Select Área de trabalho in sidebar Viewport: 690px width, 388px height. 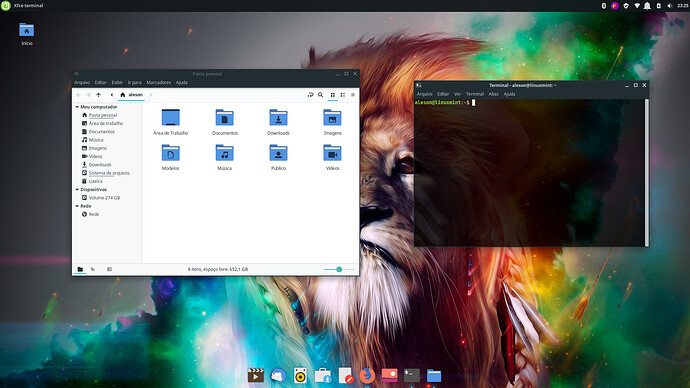pos(103,123)
